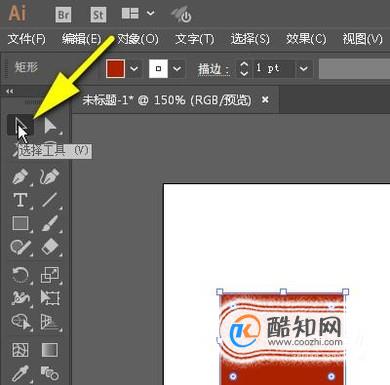This screenshot has height=385, width=390.
Task: Select the Line Segment tool
Action: pos(50,200)
